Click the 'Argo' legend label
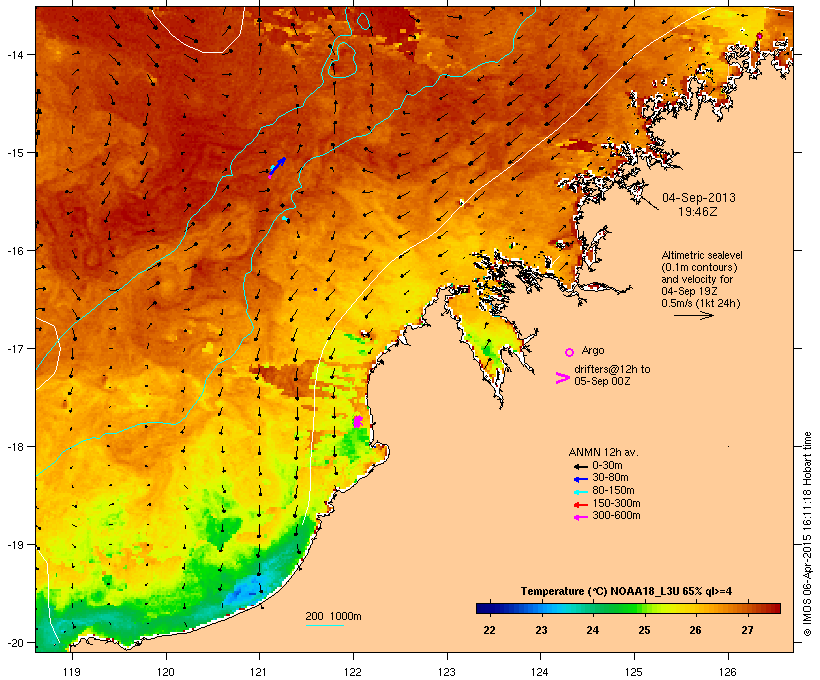The image size is (820, 680). [593, 350]
